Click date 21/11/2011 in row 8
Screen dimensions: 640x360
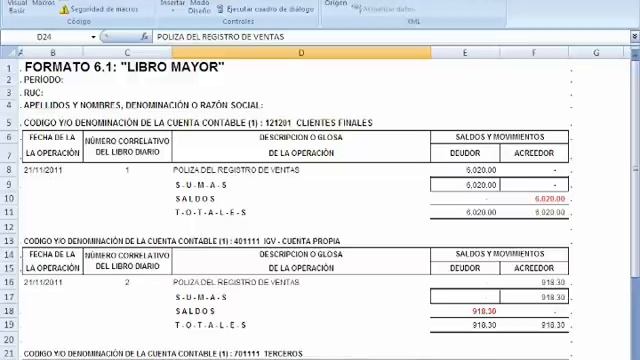43,170
